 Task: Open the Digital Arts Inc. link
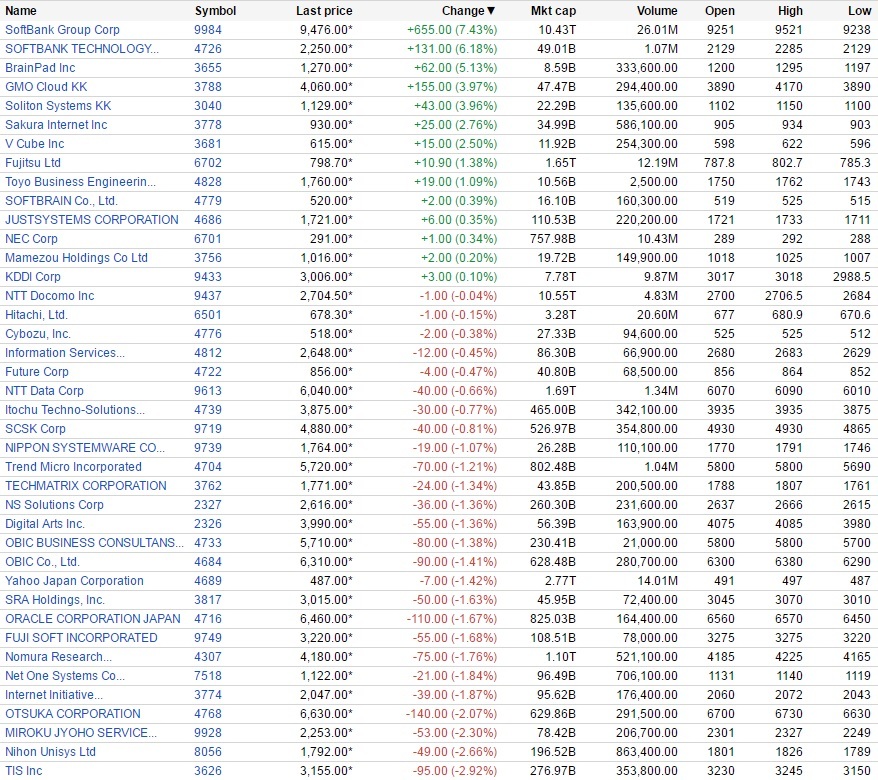coord(44,524)
